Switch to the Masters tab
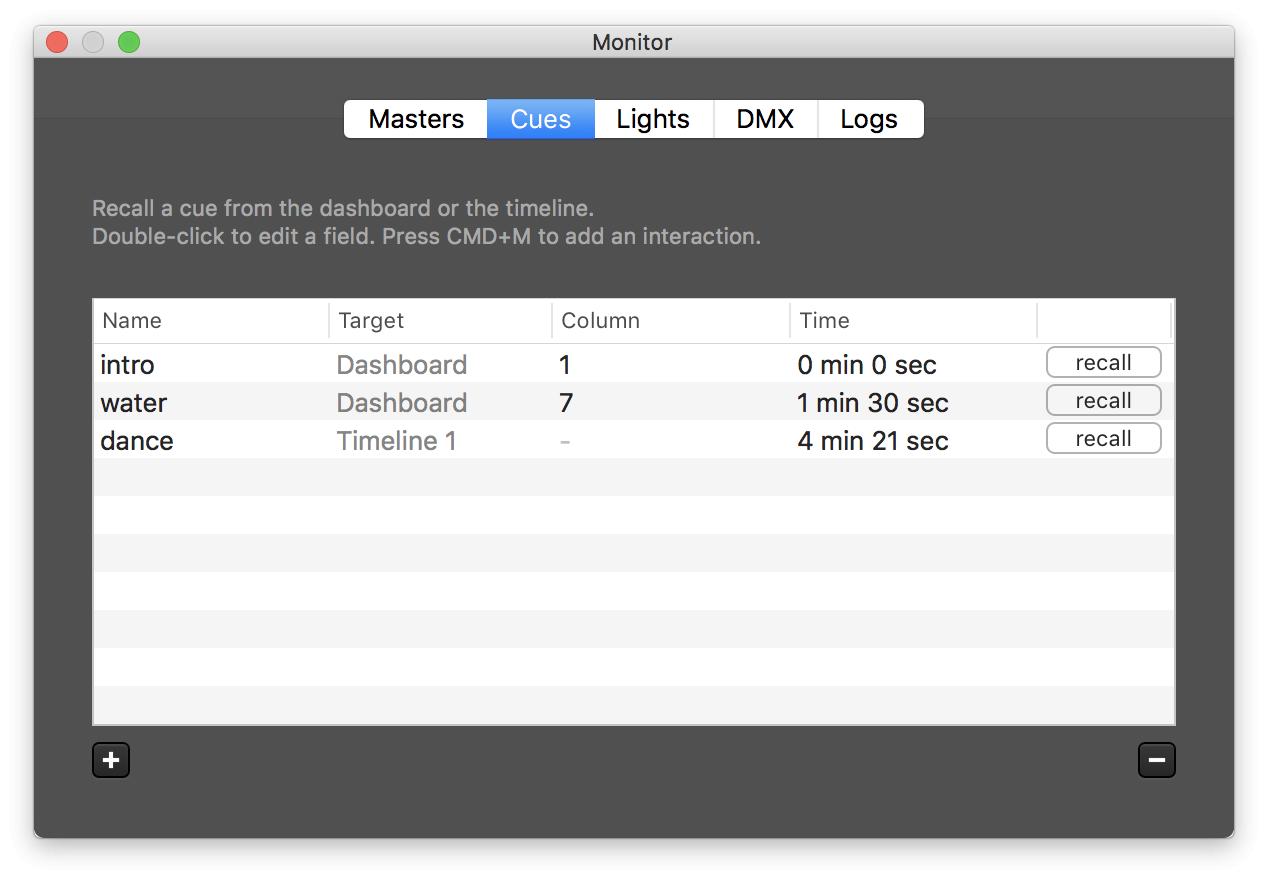This screenshot has height=880, width=1268. pyautogui.click(x=416, y=119)
